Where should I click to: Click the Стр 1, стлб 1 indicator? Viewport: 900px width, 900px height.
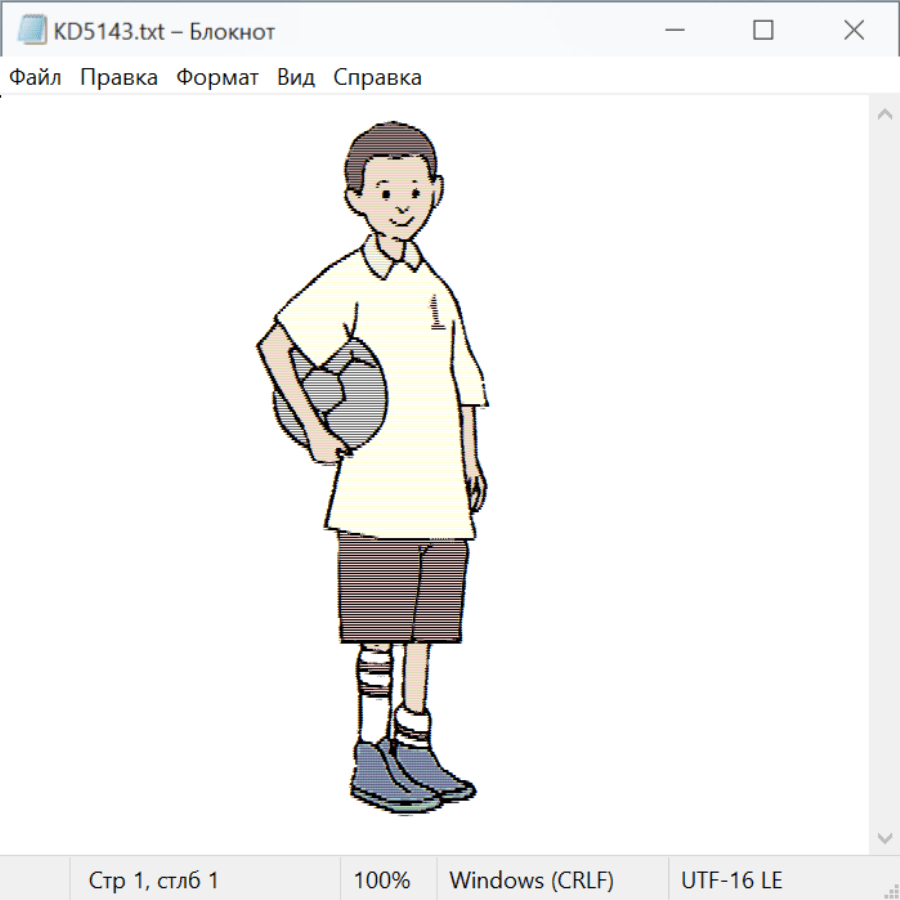pyautogui.click(x=154, y=880)
